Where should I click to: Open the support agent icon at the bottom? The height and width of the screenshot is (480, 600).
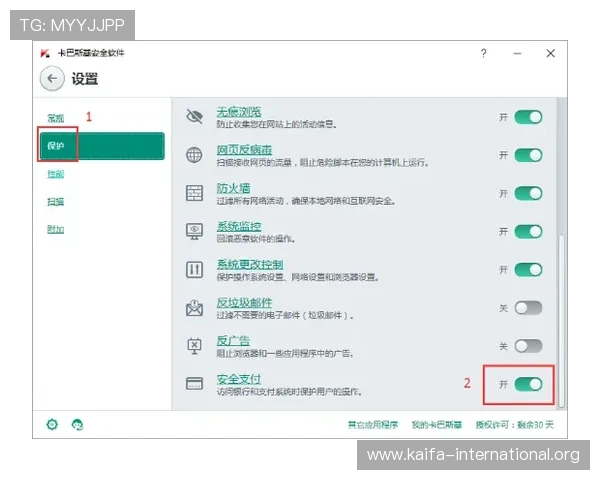[78, 424]
